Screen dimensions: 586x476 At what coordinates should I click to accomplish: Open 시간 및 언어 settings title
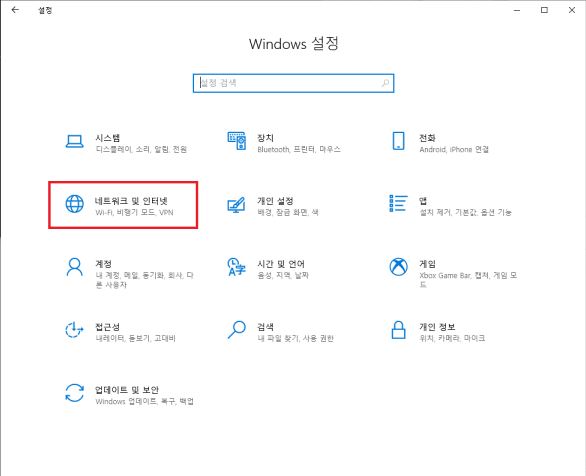[281, 264]
